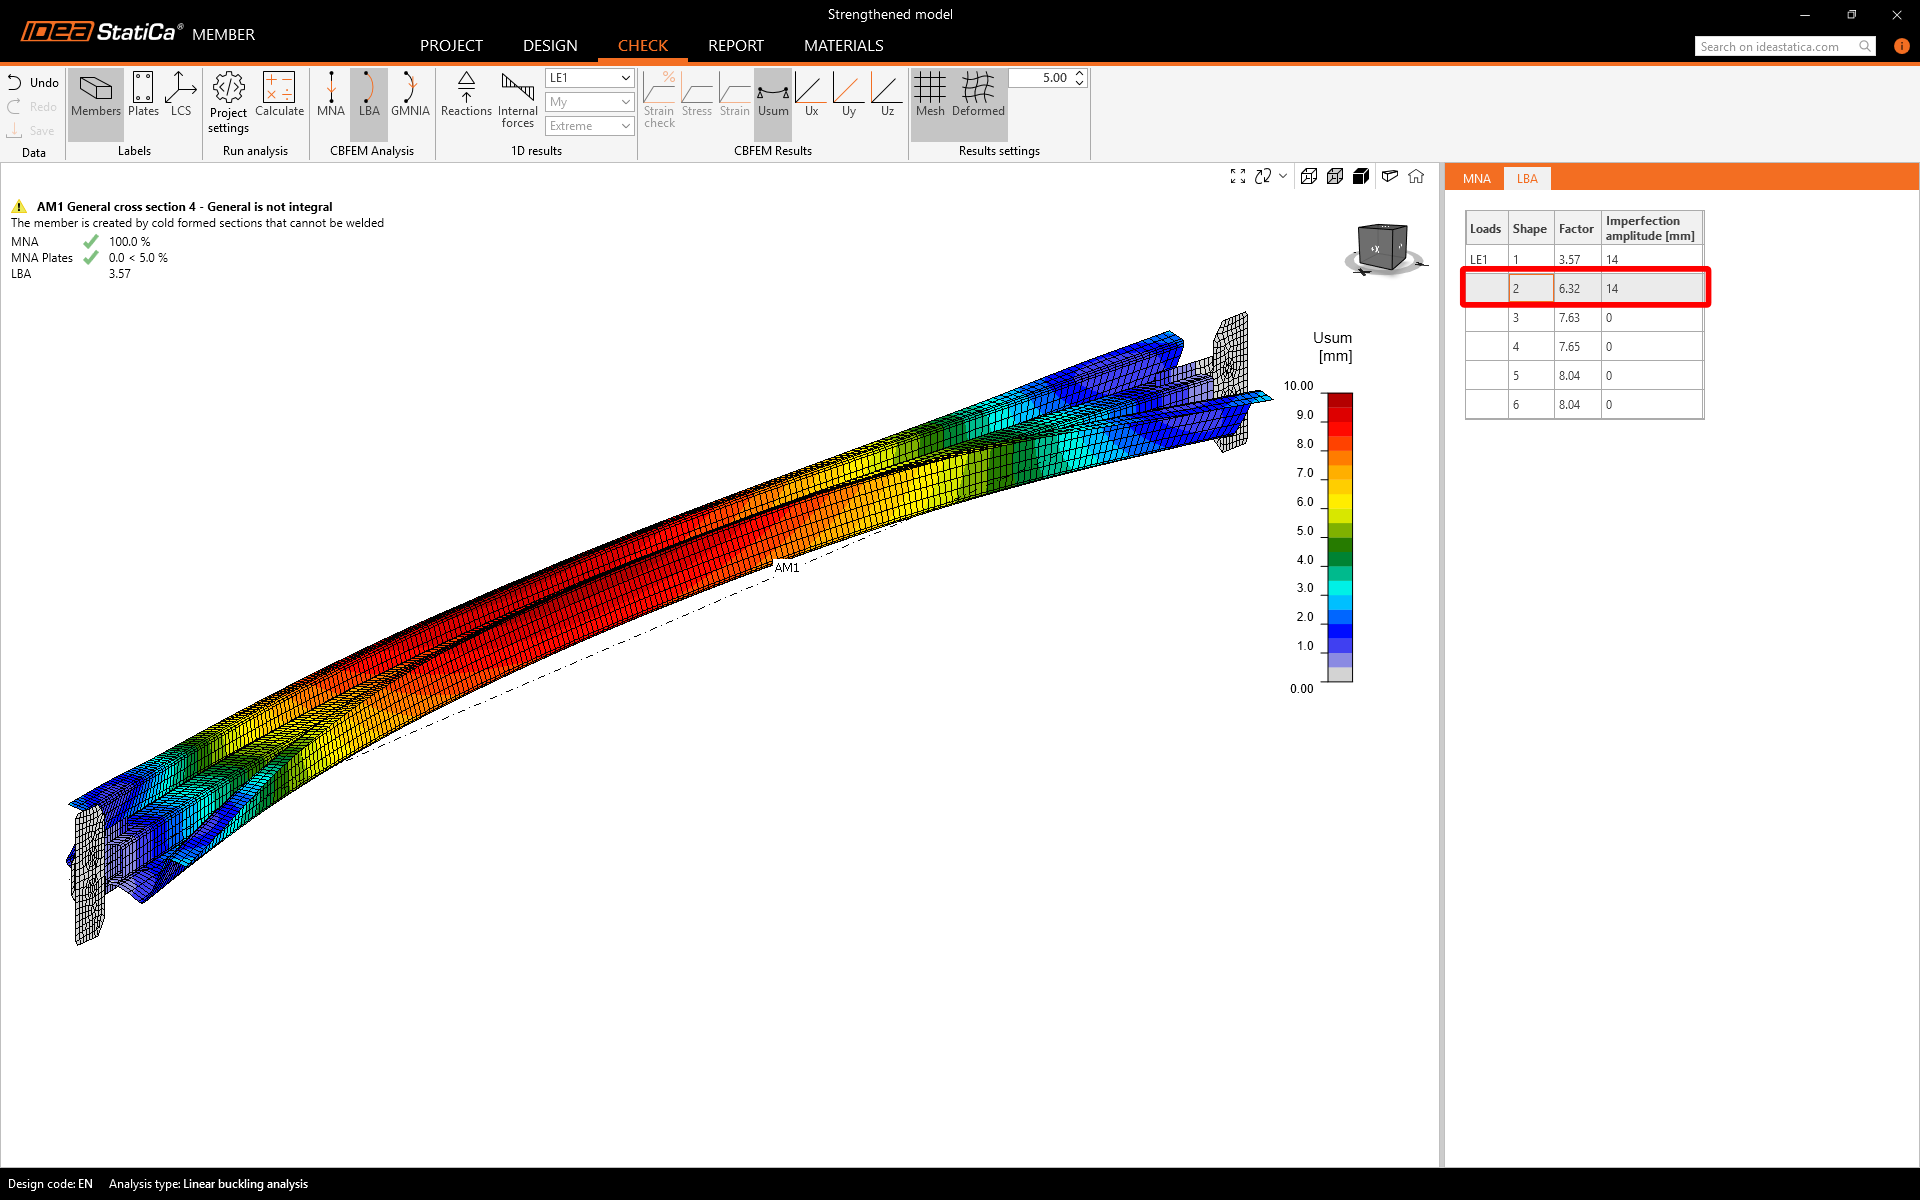
Task: Toggle Mesh display
Action: pyautogui.click(x=929, y=94)
